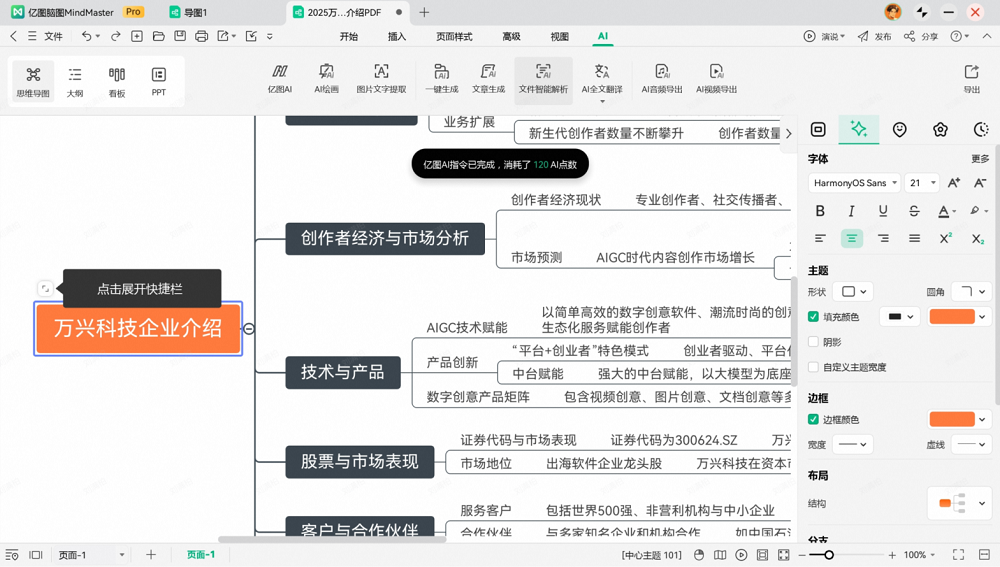
Task: Select the 文件智能解析 tool
Action: [x=543, y=79]
